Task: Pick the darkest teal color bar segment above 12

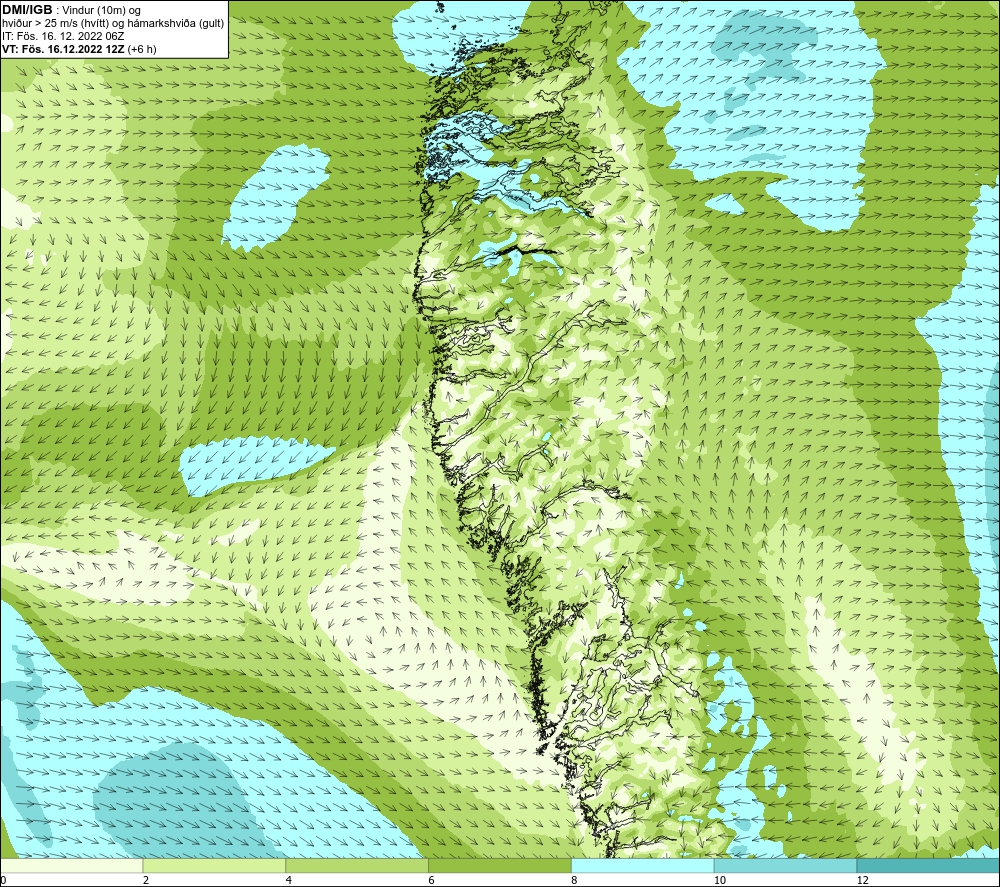Action: point(928,865)
